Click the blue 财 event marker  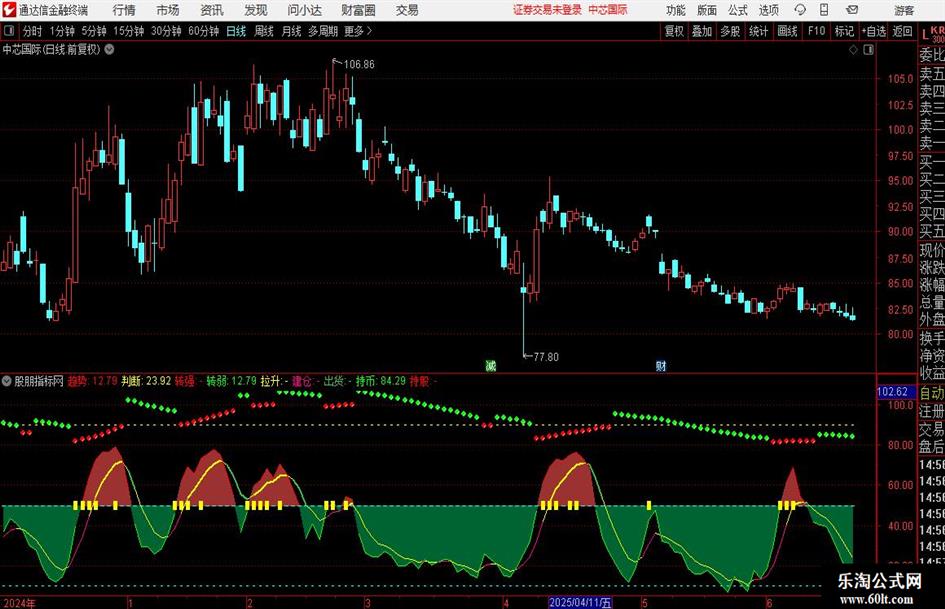click(x=661, y=365)
